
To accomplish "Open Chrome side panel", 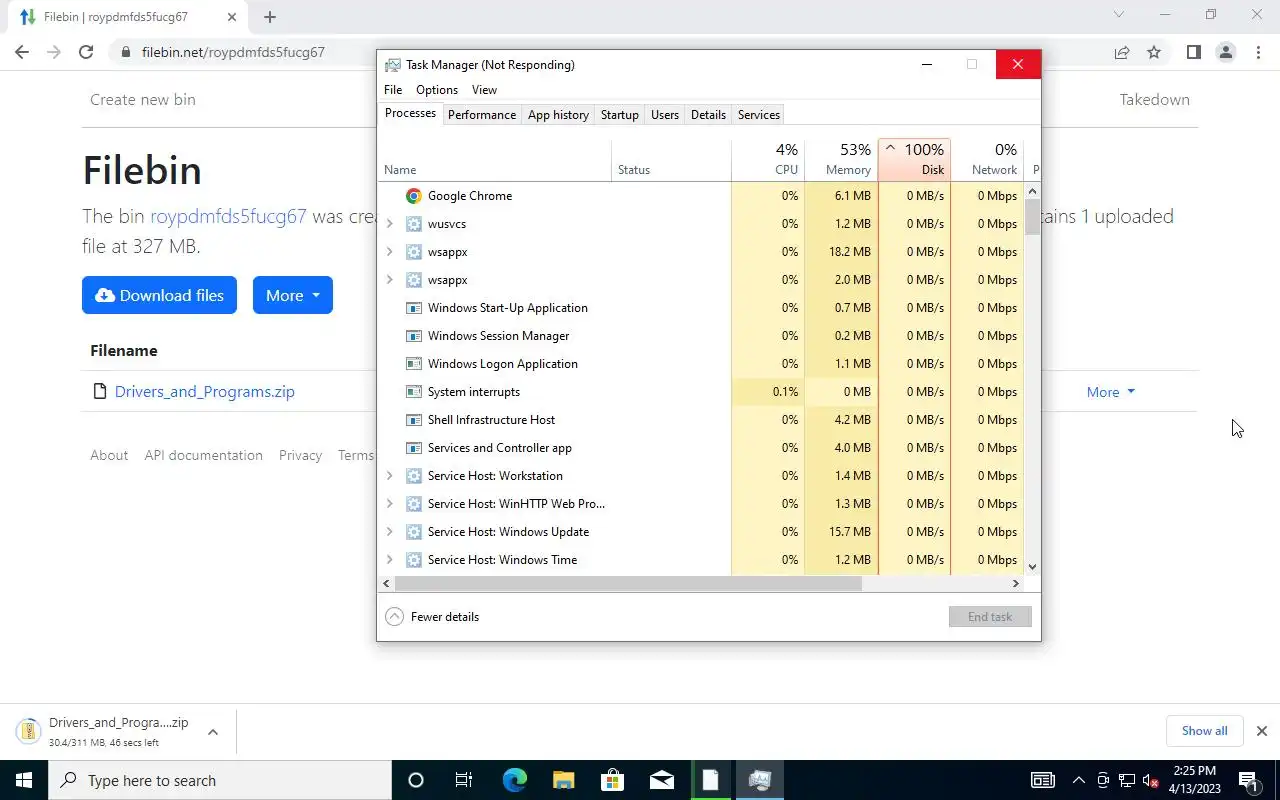I will point(1193,52).
